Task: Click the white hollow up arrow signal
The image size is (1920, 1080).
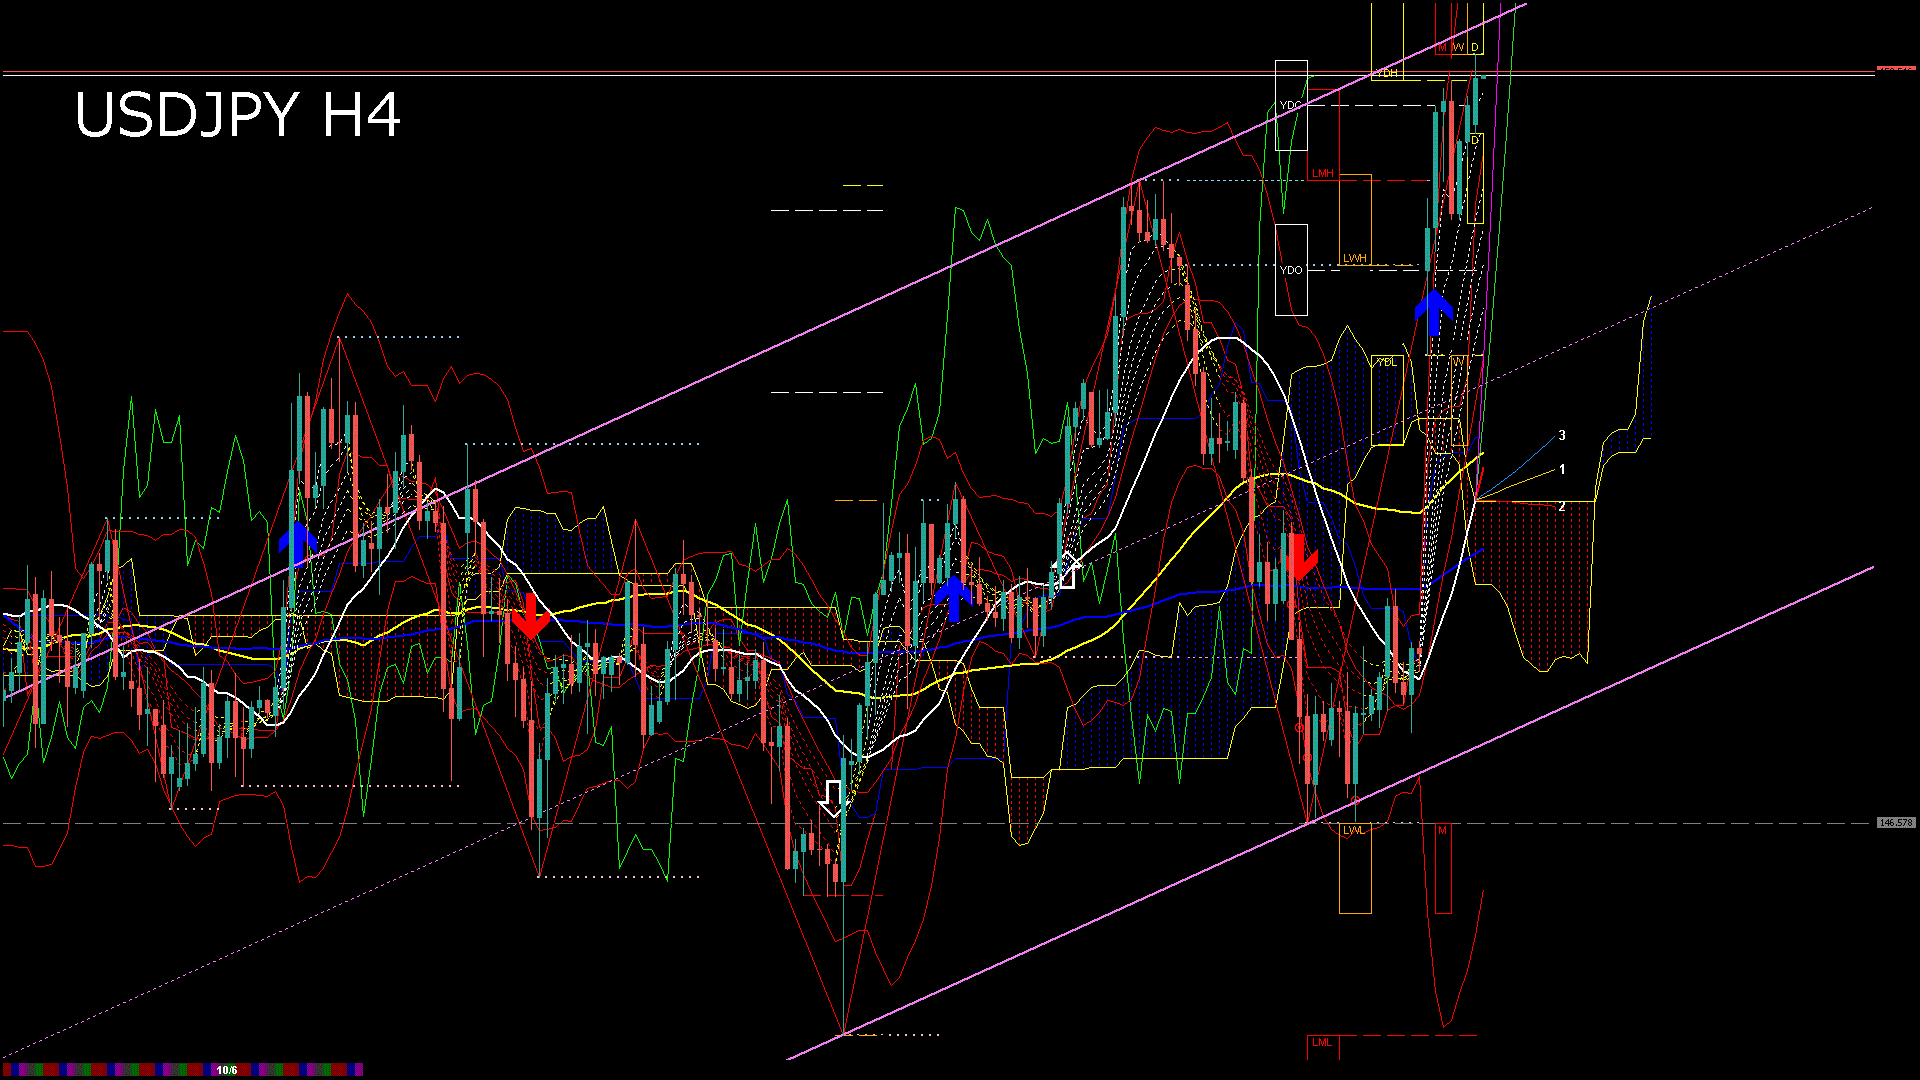Action: coord(1066,570)
